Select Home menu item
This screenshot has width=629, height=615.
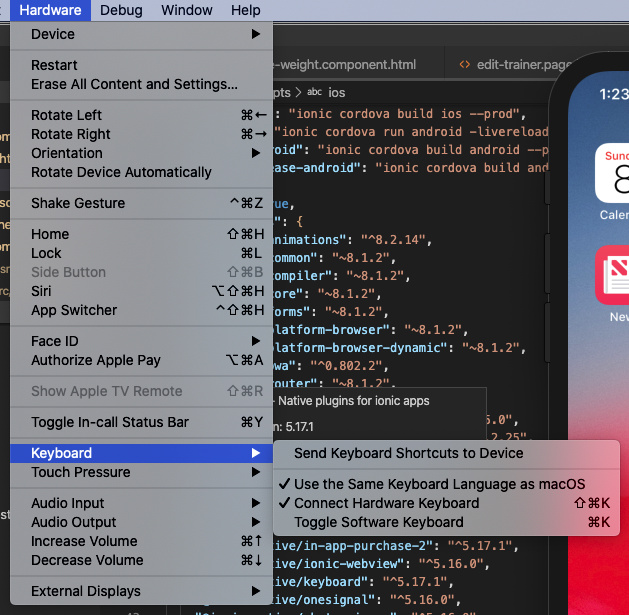click(141, 234)
